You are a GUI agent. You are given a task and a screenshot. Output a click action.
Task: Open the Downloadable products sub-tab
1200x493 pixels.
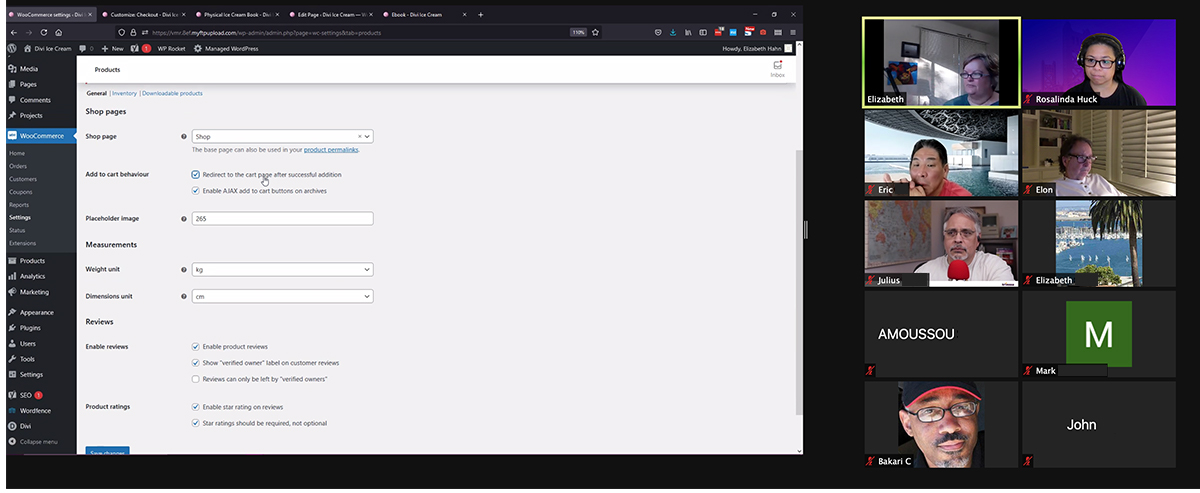point(172,93)
